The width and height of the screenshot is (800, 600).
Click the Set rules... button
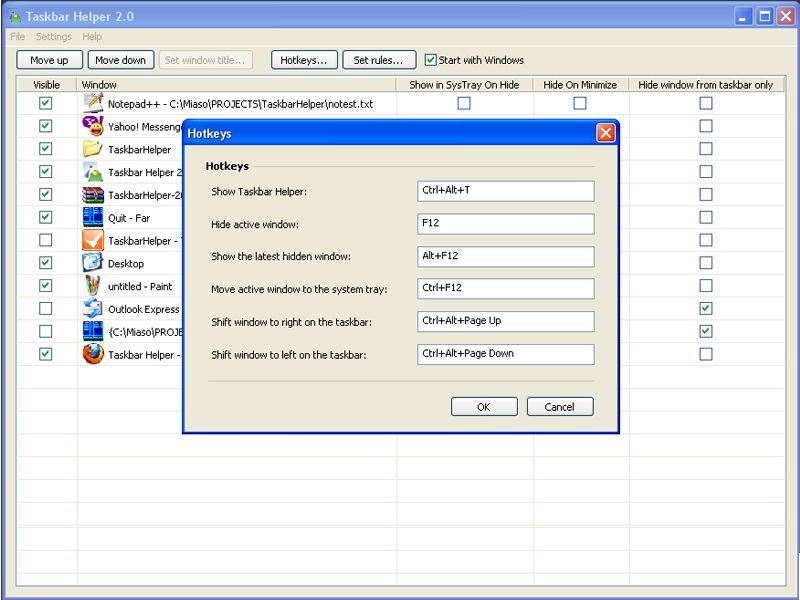pyautogui.click(x=379, y=60)
